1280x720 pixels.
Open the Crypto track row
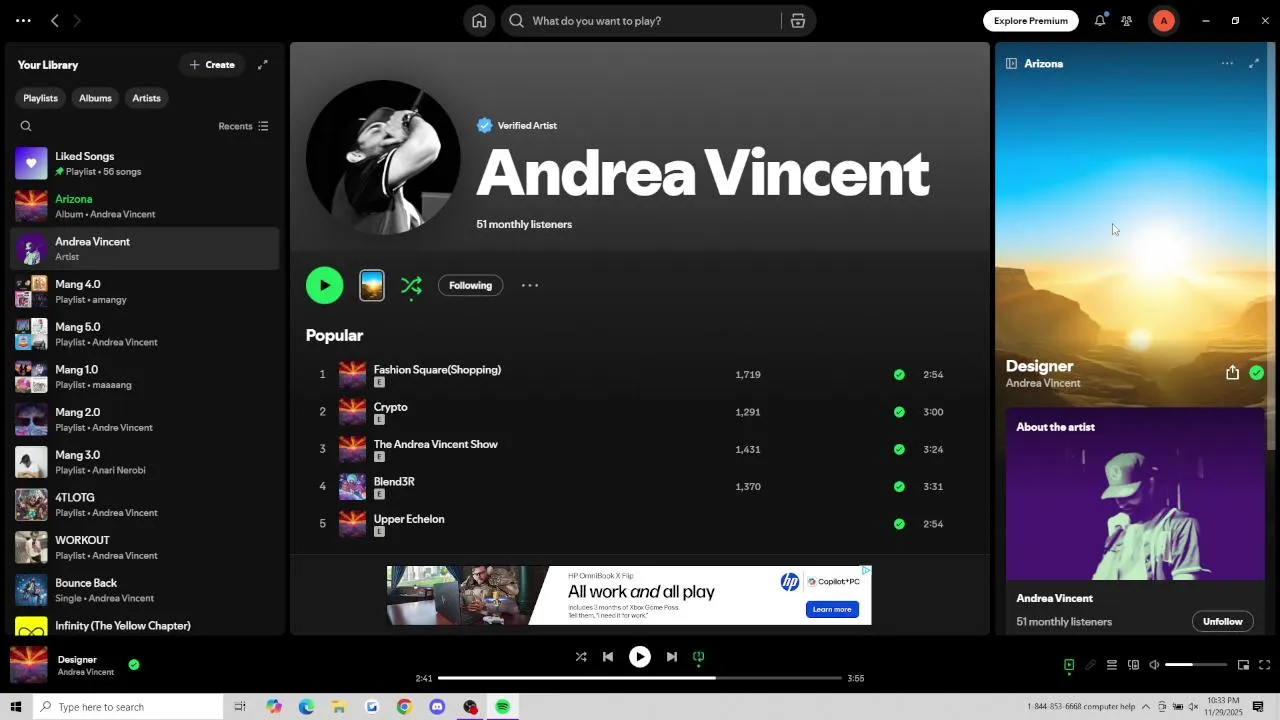(x=640, y=412)
